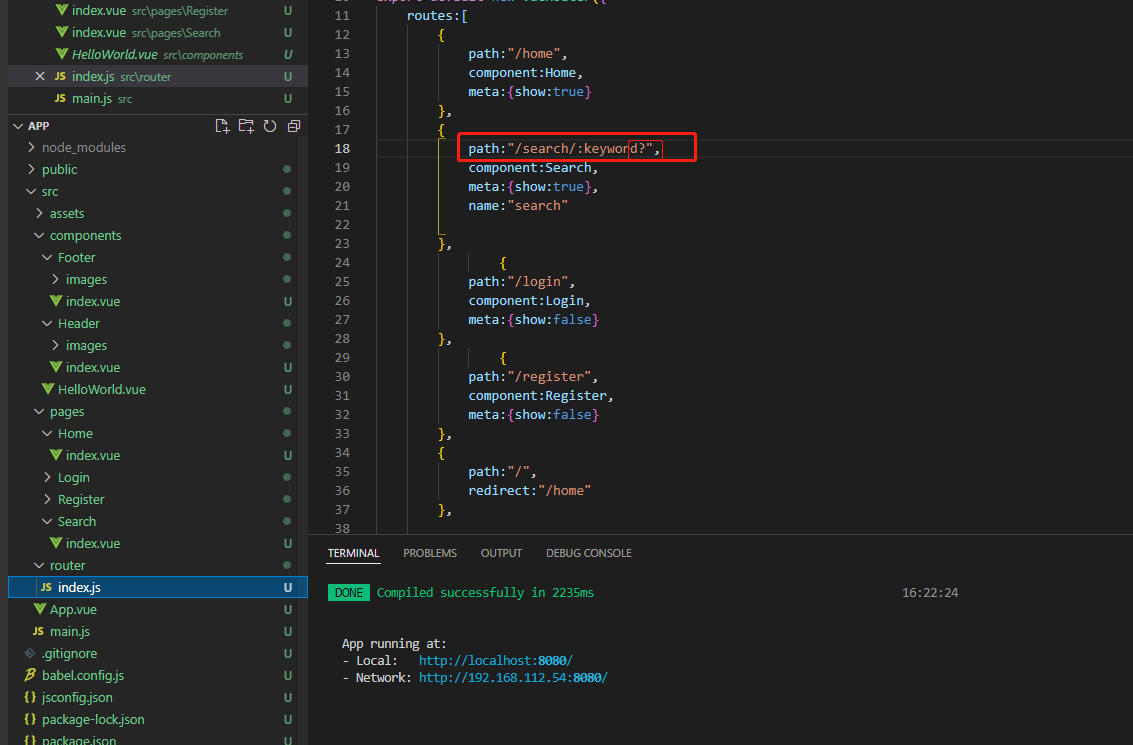Image resolution: width=1133 pixels, height=745 pixels.
Task: Switch to the PROBLEMS panel tab
Action: (x=430, y=553)
